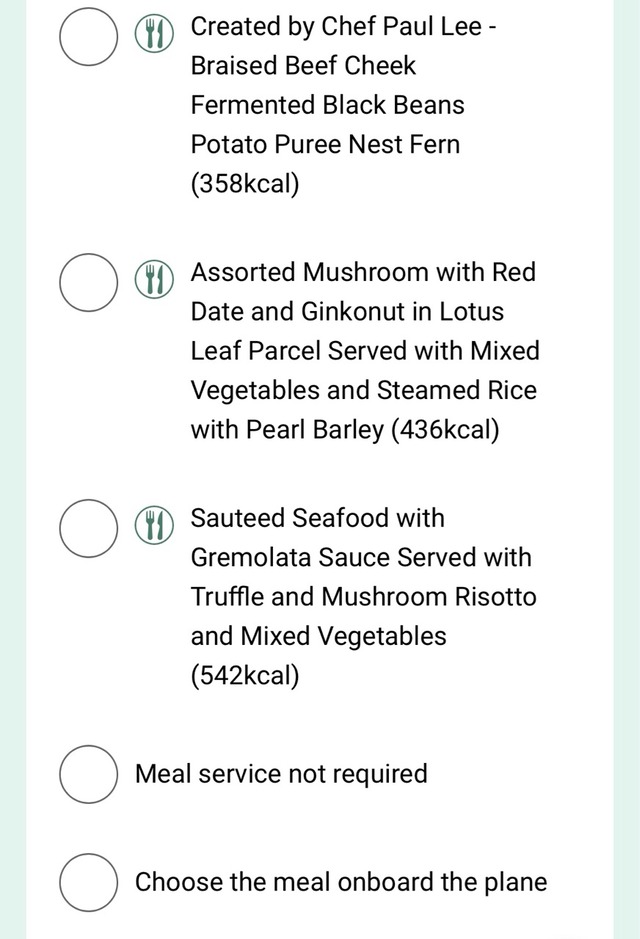
Task: Click the 'Assorted Mushroom with Red' text line
Action: pos(363,272)
